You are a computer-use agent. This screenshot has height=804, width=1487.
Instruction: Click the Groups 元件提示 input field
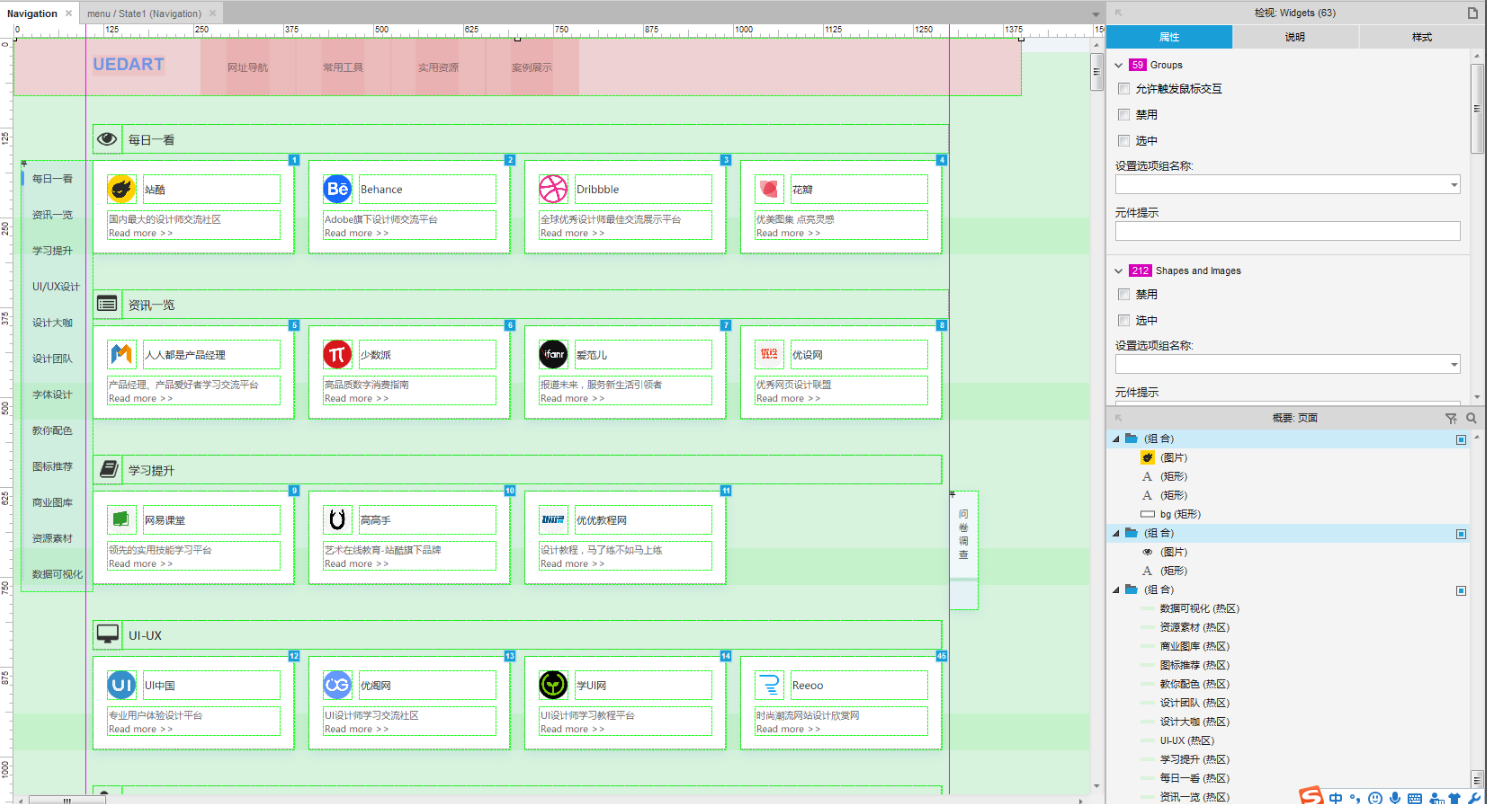[x=1287, y=231]
